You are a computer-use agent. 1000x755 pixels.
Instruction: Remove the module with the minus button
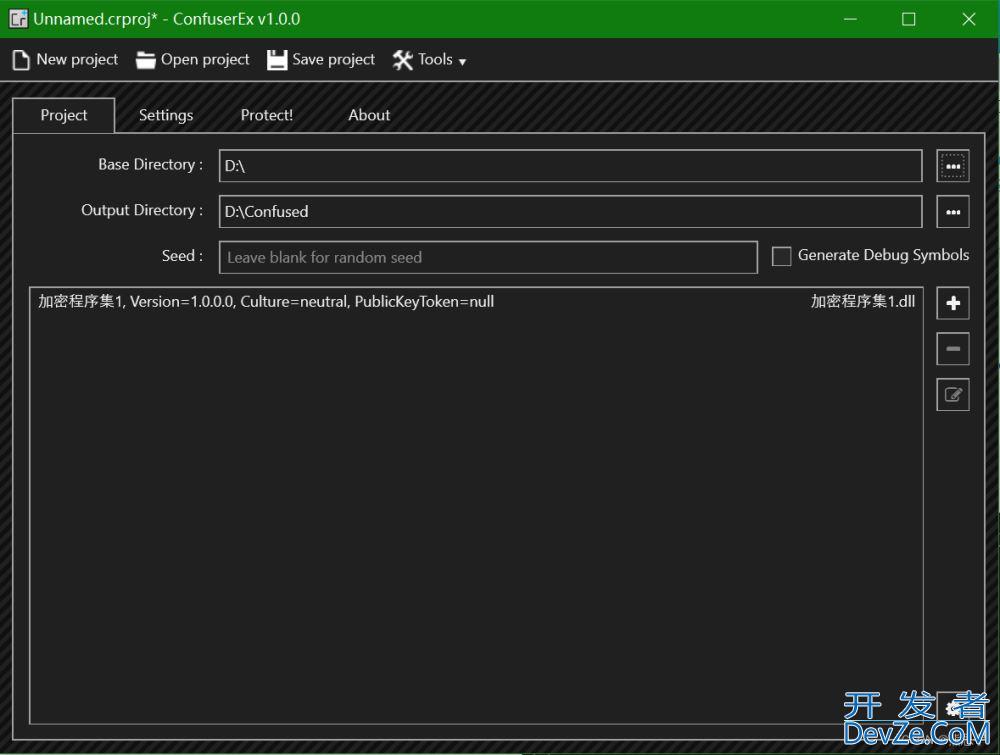tap(953, 349)
